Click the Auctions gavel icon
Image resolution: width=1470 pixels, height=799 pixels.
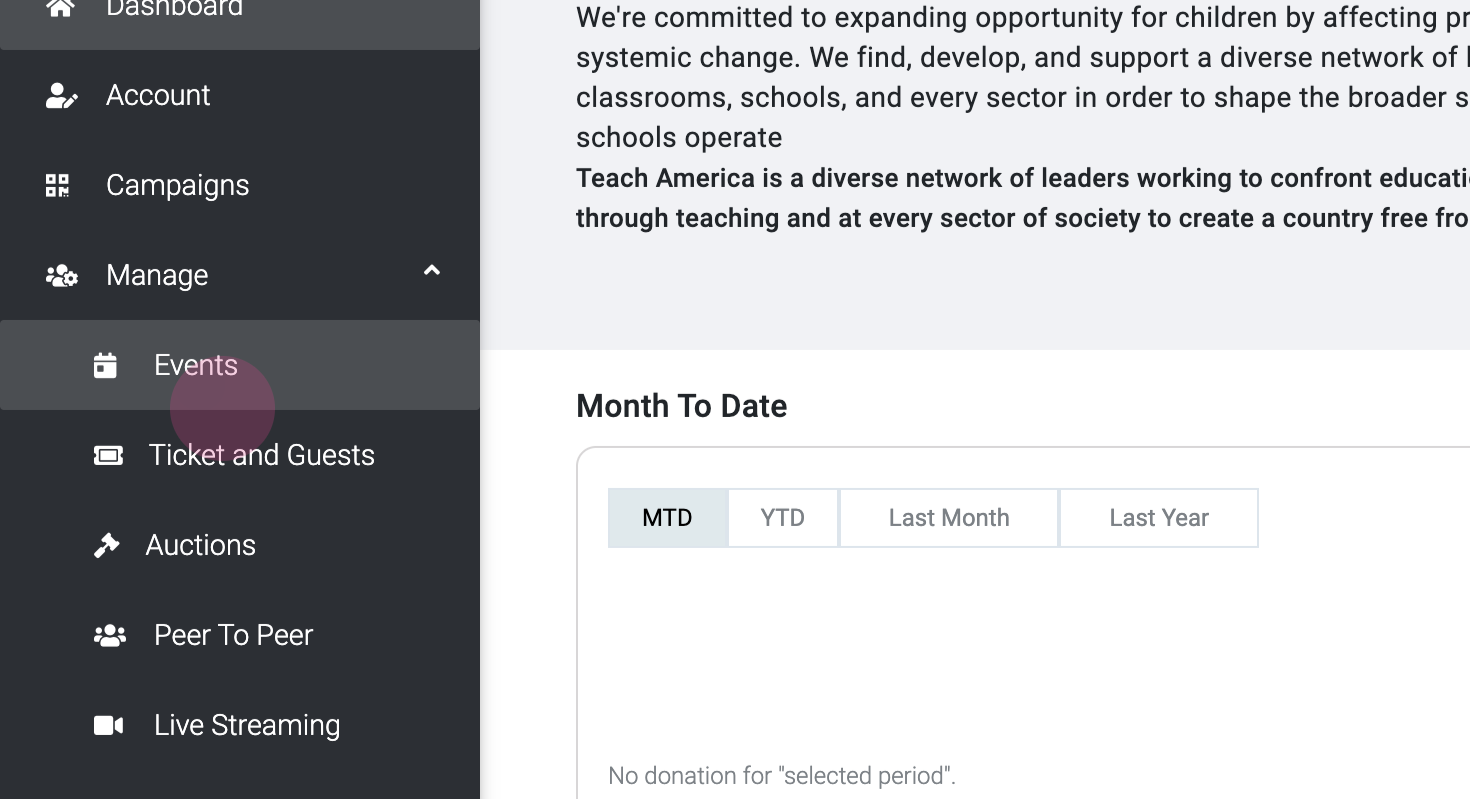coord(106,546)
